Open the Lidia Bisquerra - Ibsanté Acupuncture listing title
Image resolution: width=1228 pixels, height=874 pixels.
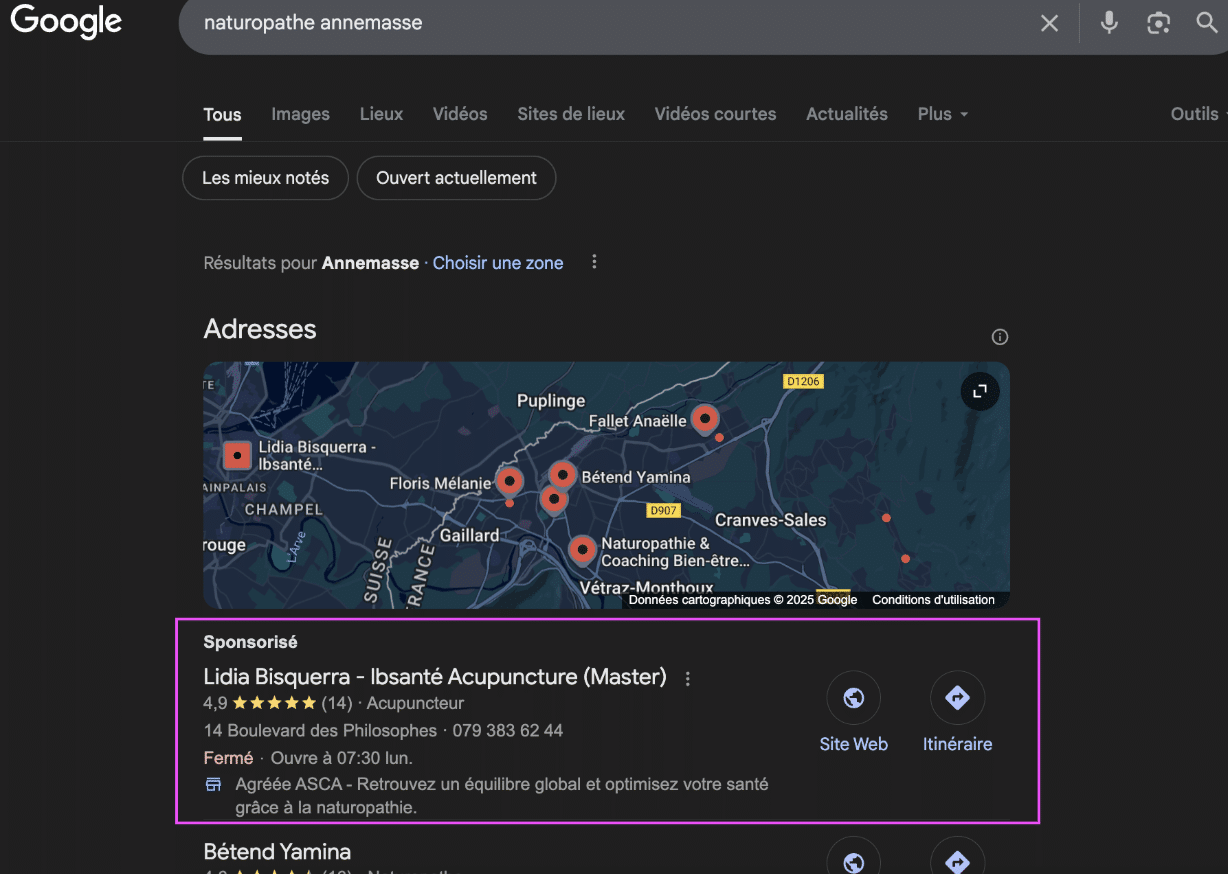click(x=435, y=677)
